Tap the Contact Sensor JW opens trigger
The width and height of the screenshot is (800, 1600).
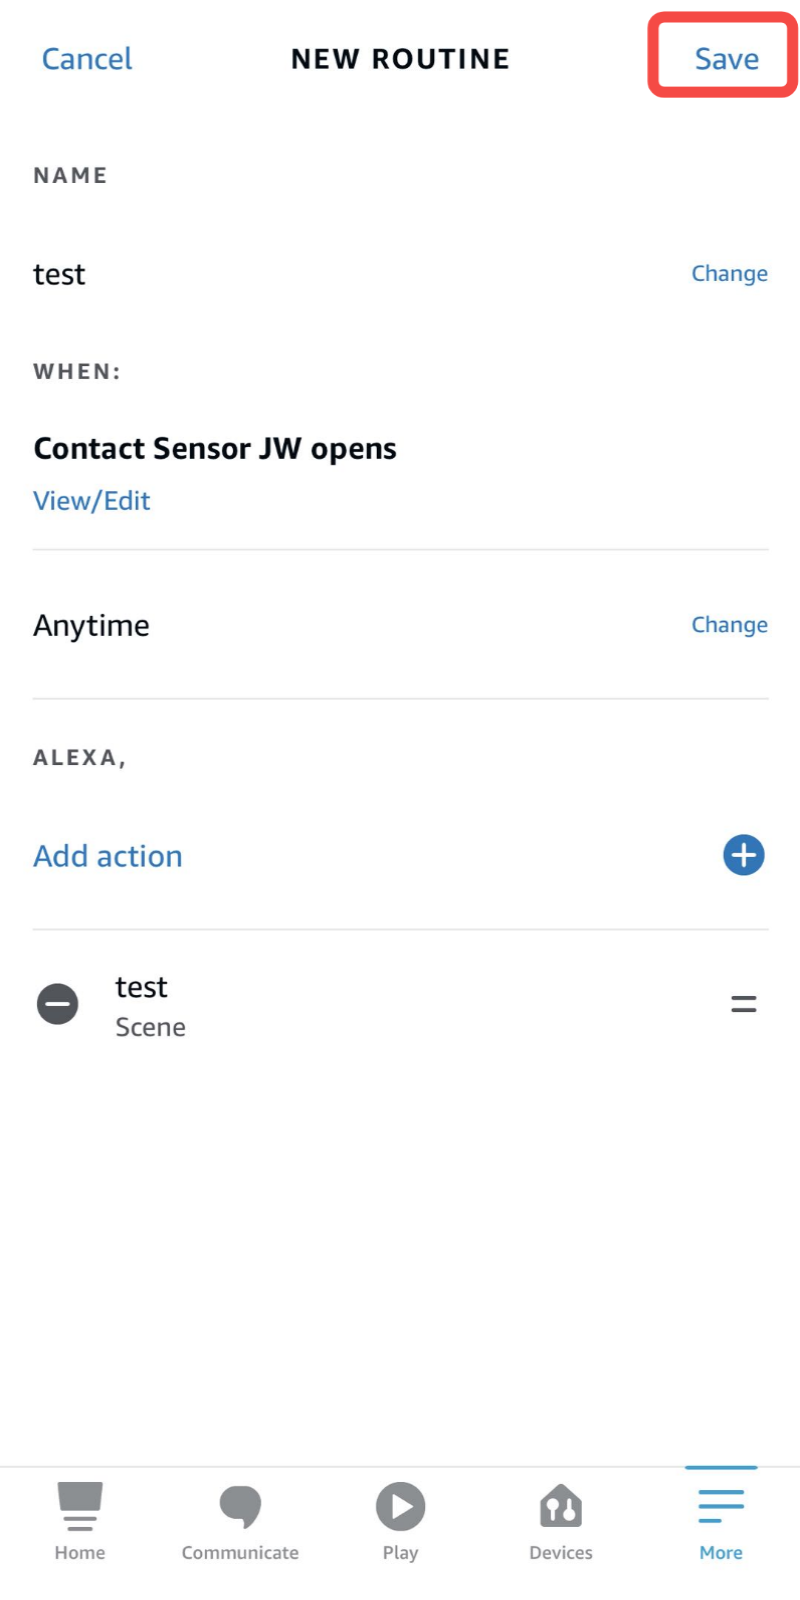point(215,449)
